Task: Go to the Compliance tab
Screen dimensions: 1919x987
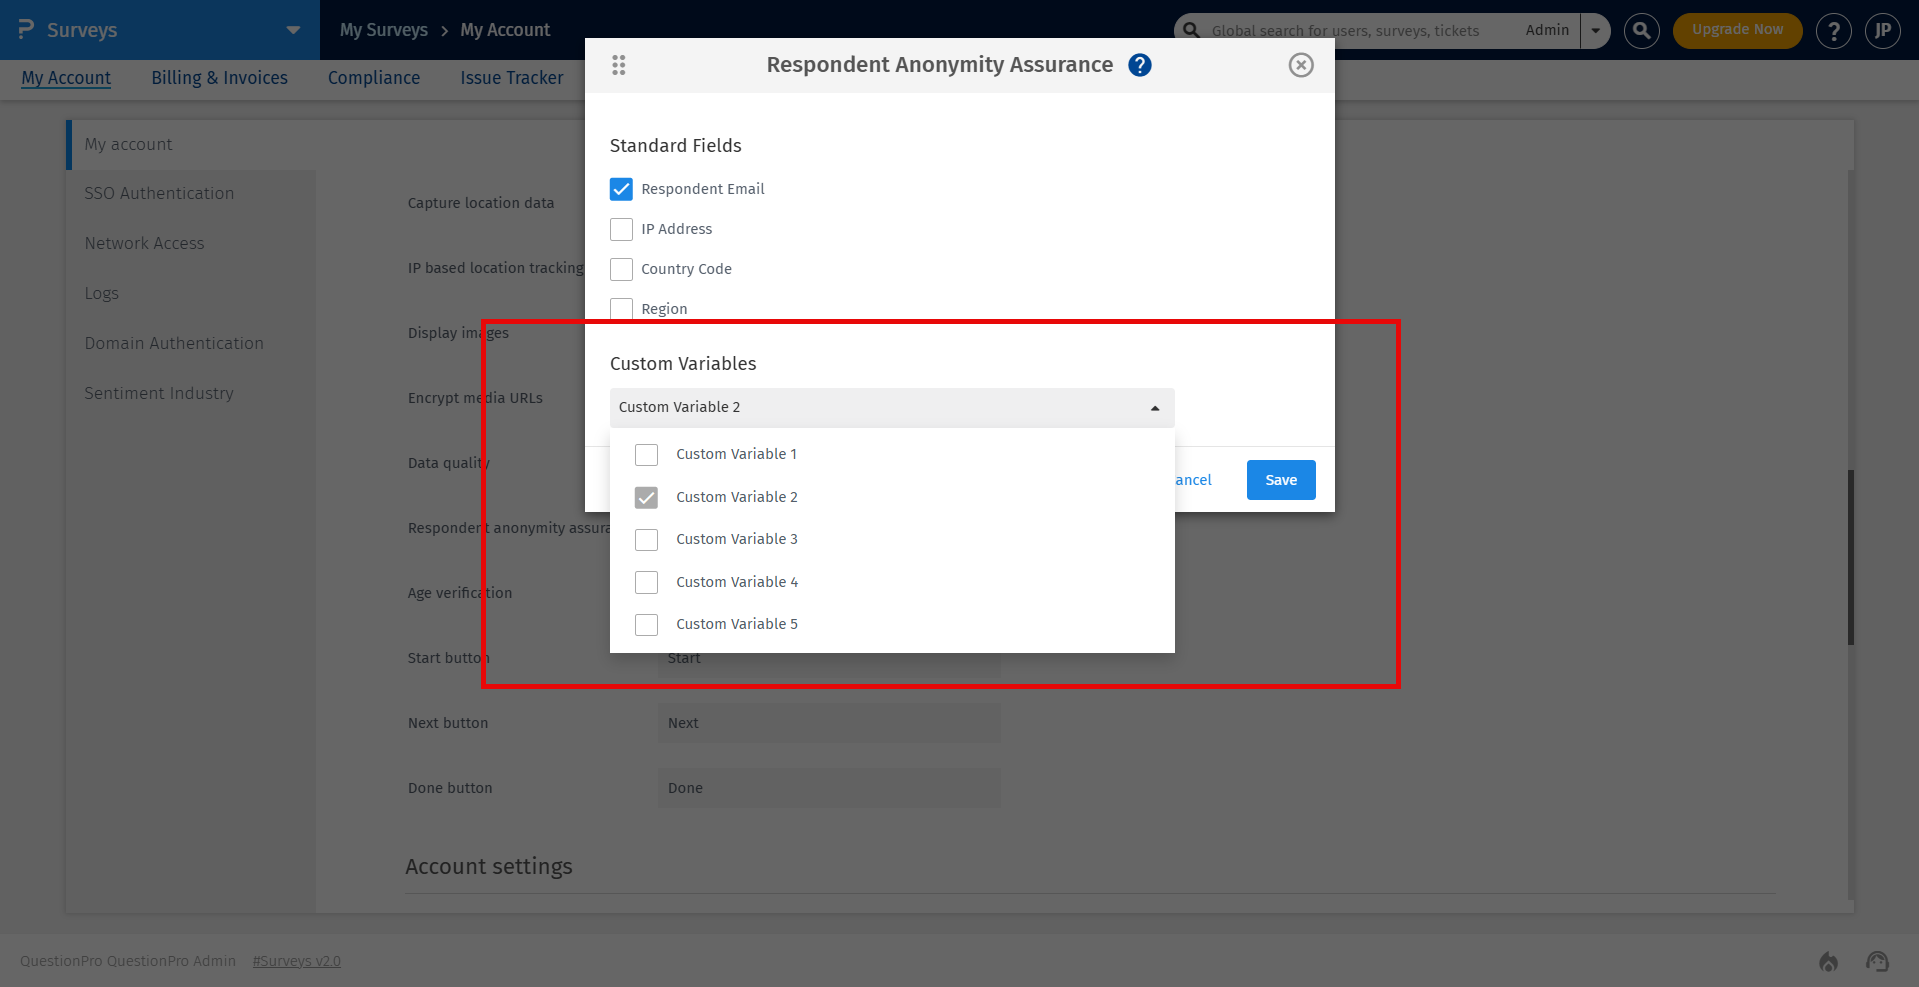Action: [374, 78]
